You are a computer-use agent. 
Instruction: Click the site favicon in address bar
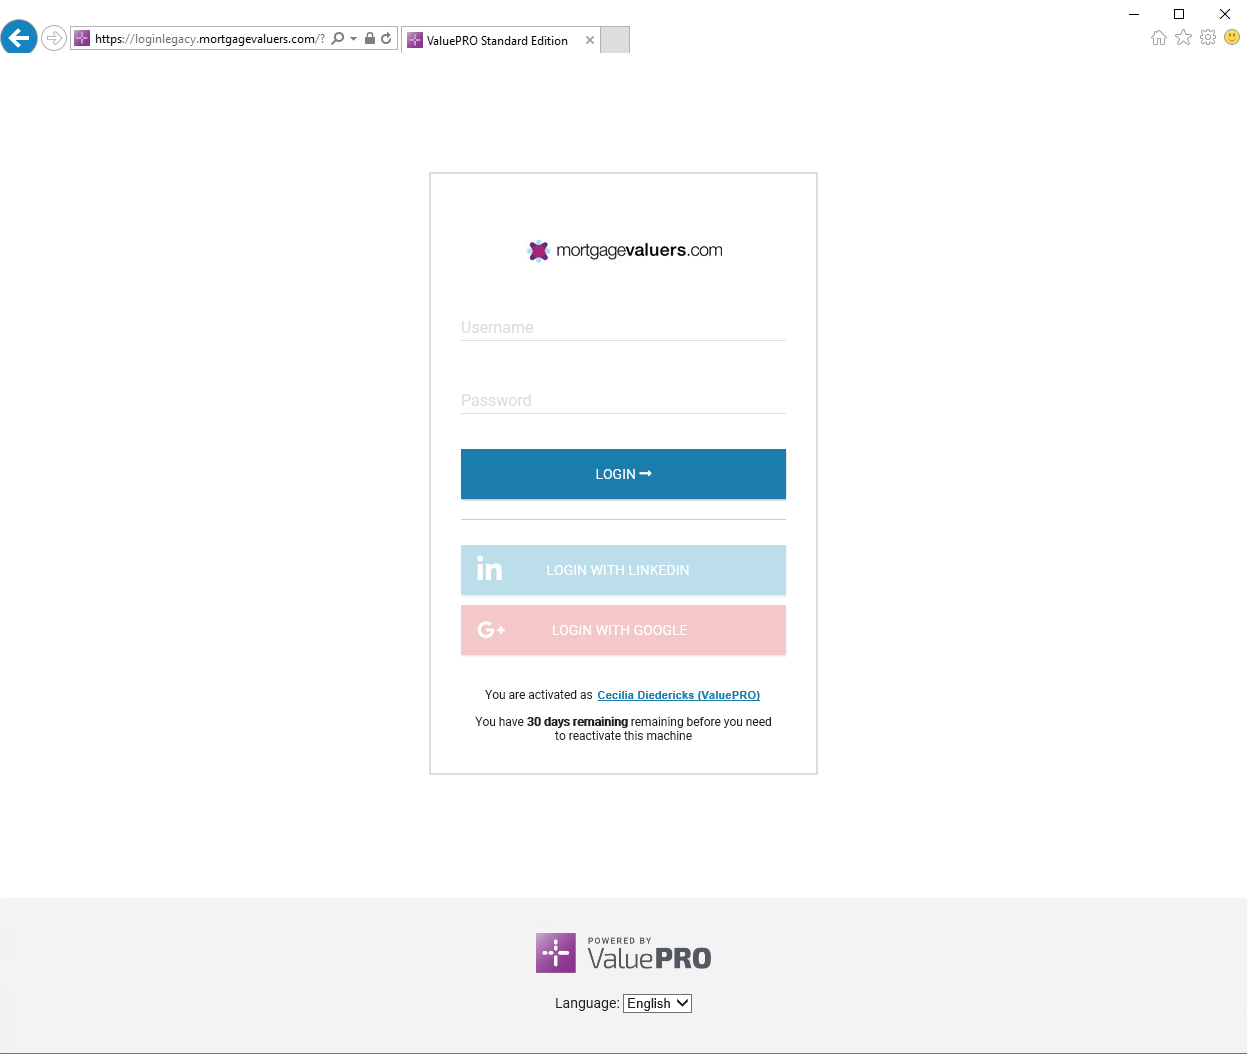click(82, 39)
